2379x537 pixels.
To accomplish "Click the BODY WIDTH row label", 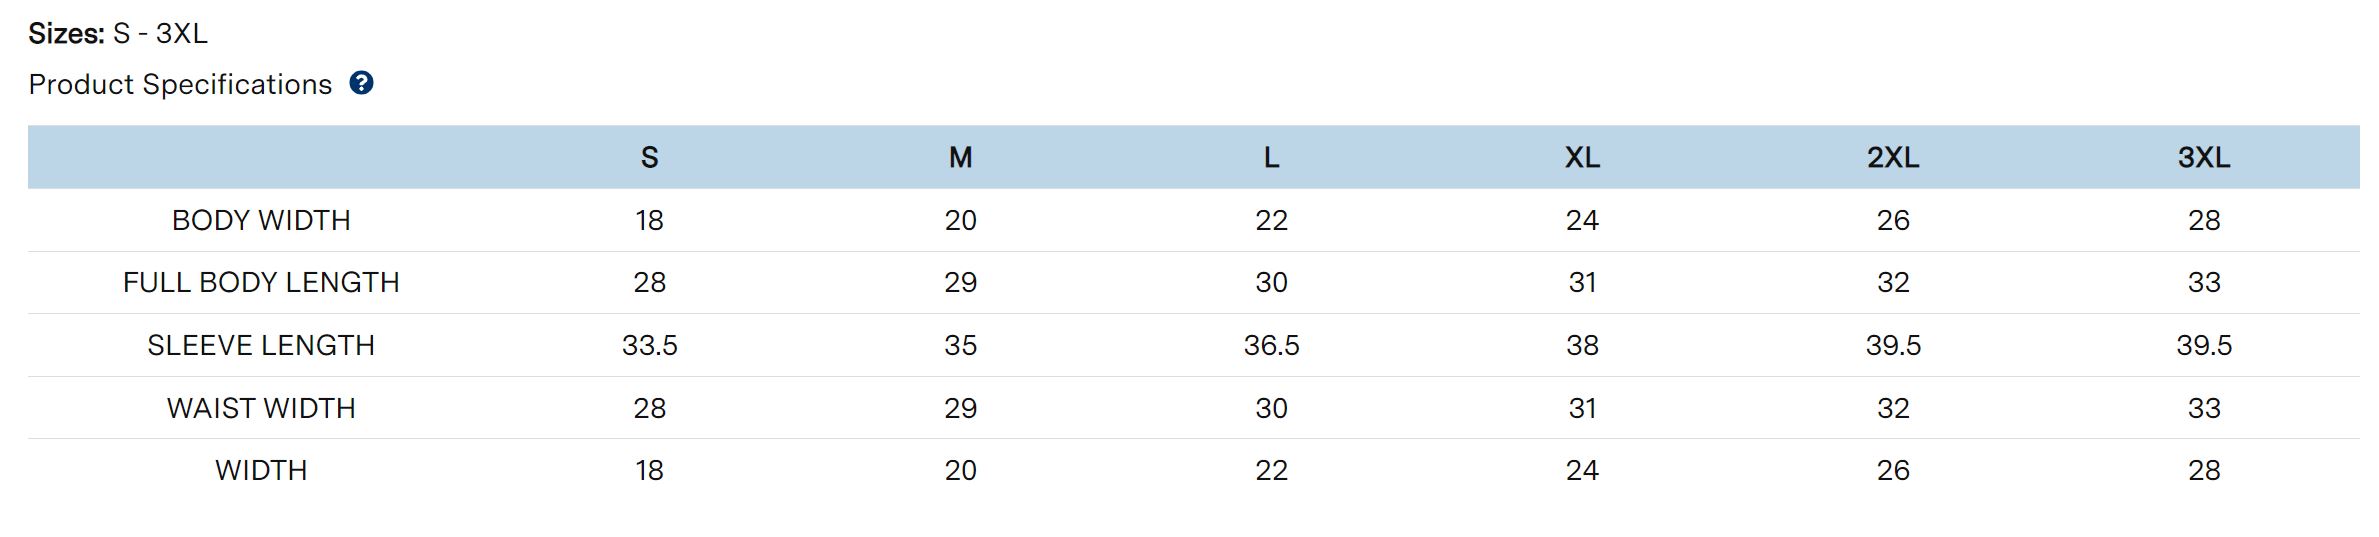I will point(261,220).
